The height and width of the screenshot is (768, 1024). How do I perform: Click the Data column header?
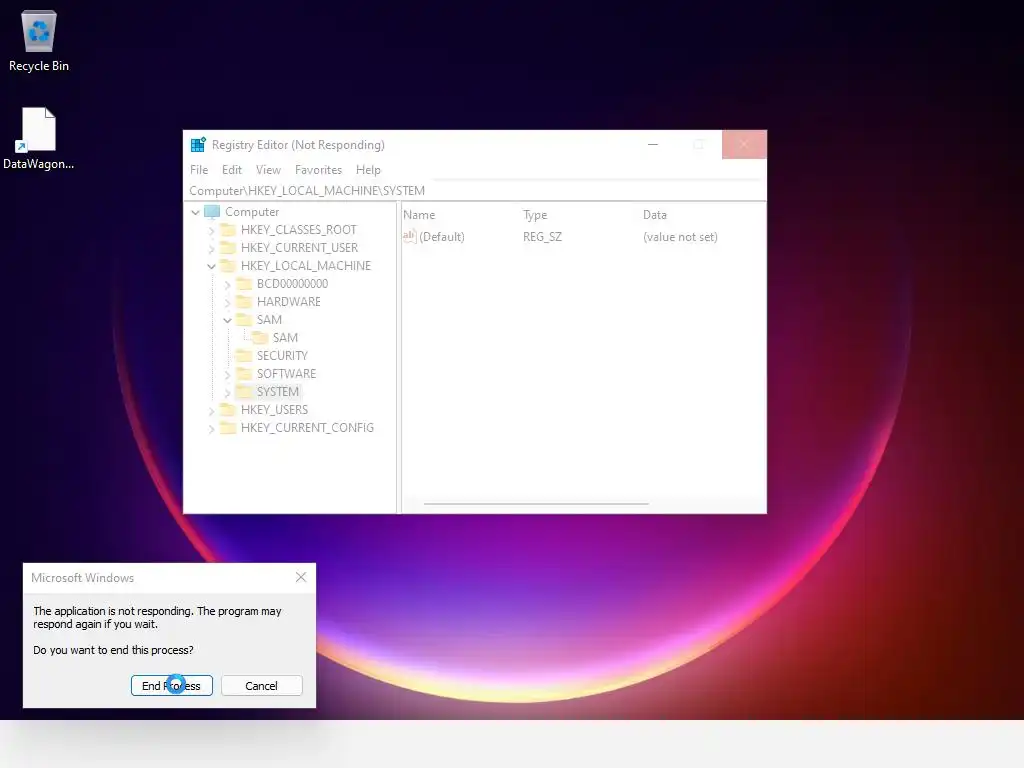(x=654, y=215)
